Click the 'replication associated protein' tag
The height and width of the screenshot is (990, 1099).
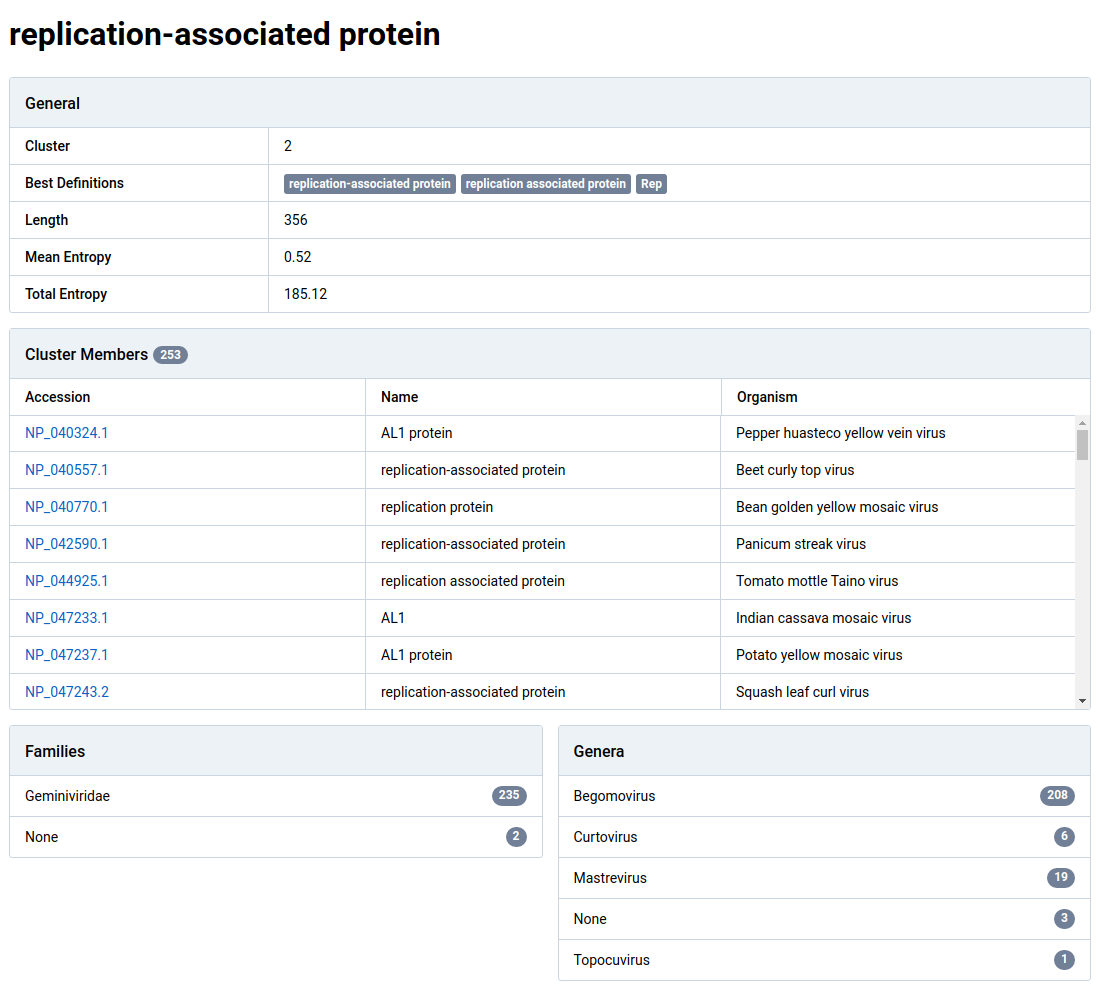pyautogui.click(x=545, y=184)
